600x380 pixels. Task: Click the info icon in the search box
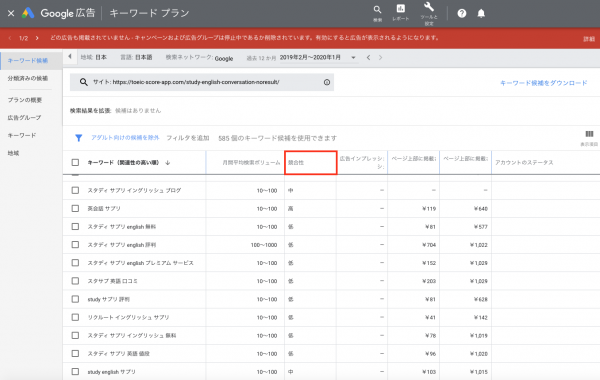click(327, 82)
